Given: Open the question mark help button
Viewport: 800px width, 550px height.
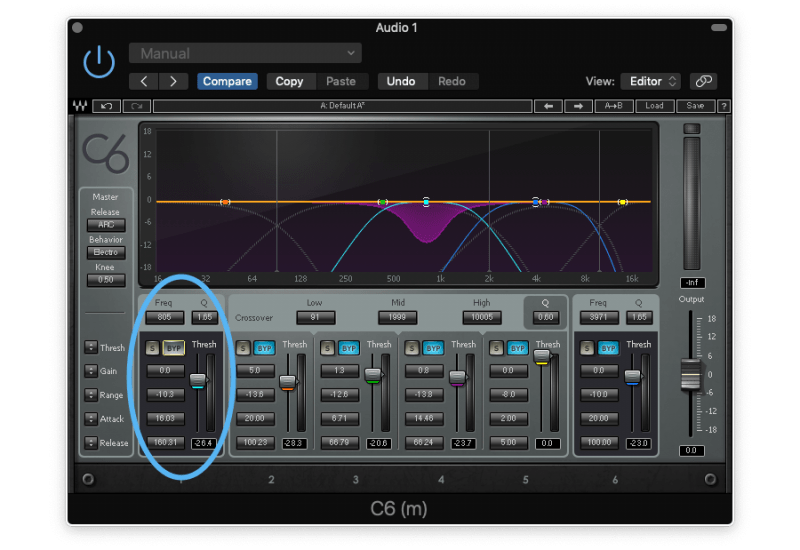Looking at the screenshot, I should pyautogui.click(x=723, y=106).
